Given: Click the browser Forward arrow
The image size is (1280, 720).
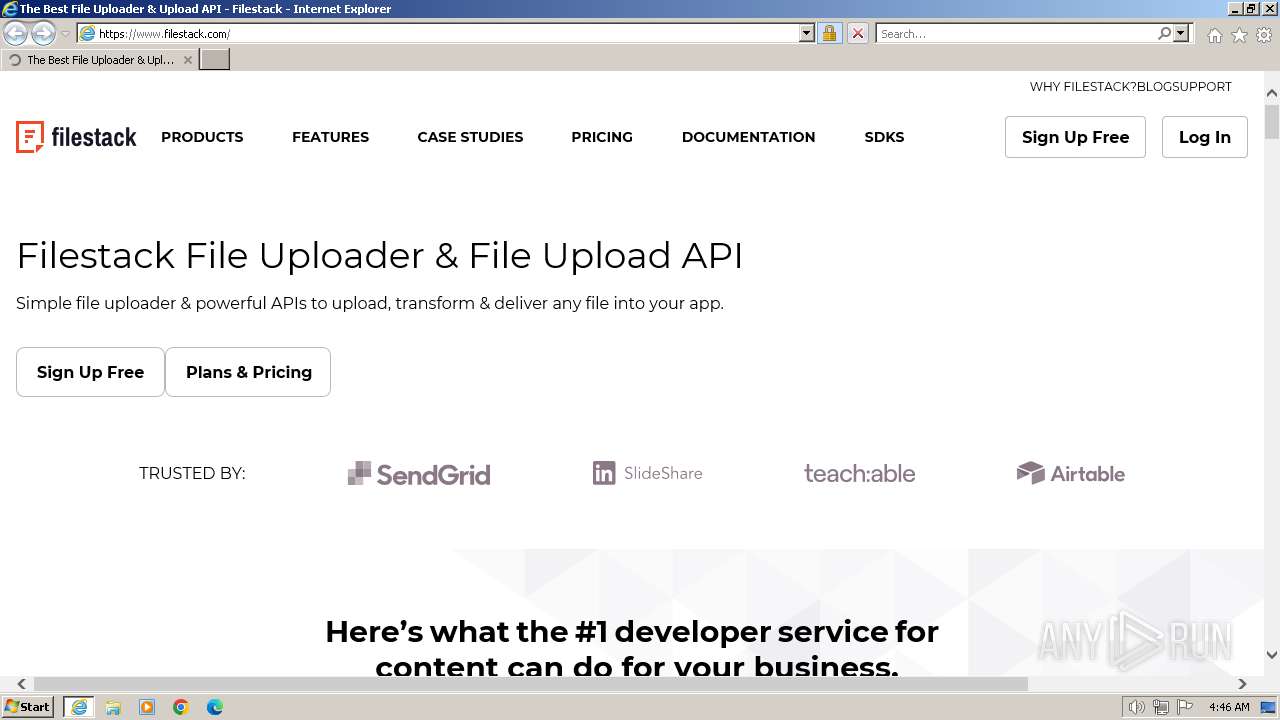Looking at the screenshot, I should click(x=43, y=33).
